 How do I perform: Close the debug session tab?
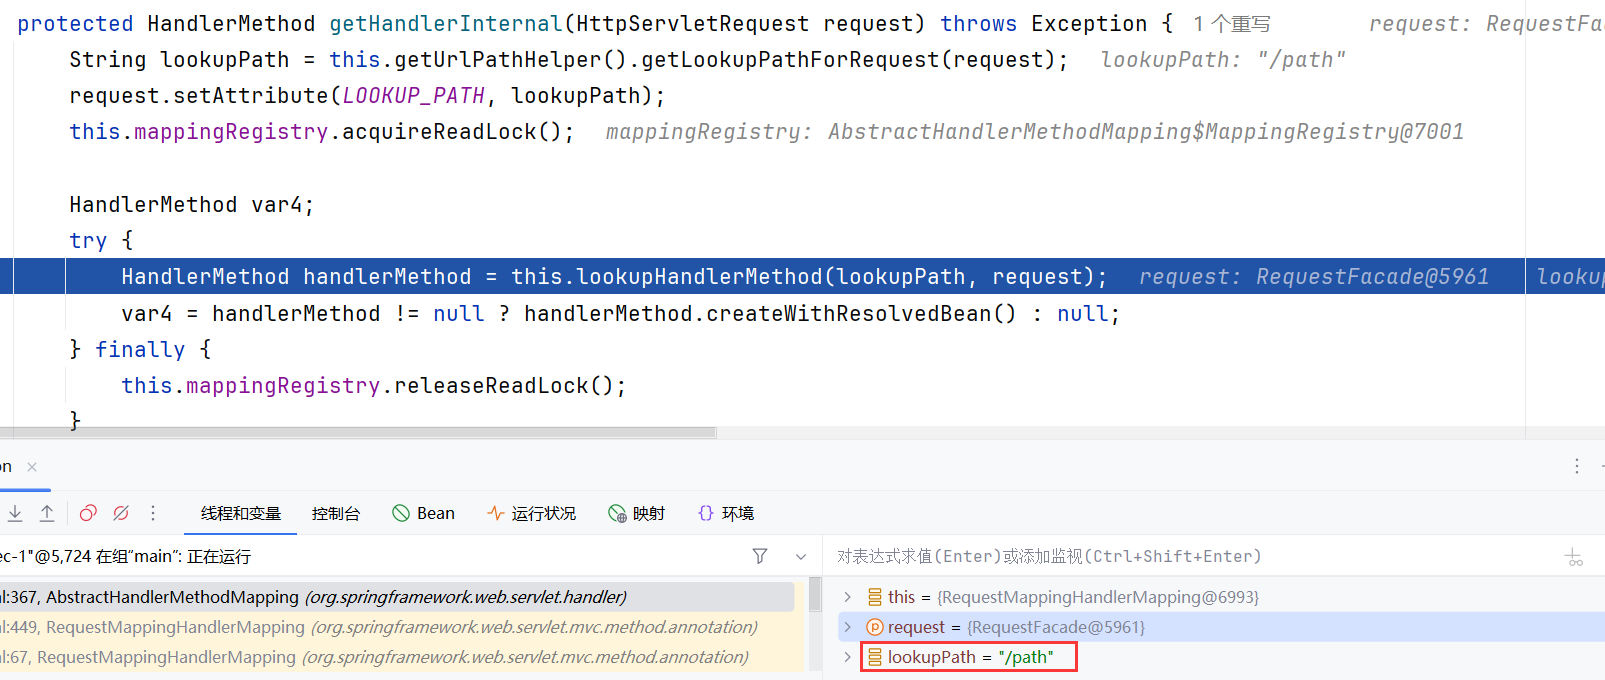[32, 467]
